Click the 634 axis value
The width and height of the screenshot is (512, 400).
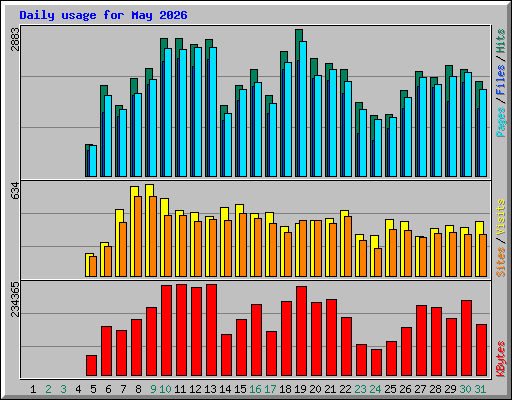click(x=16, y=191)
